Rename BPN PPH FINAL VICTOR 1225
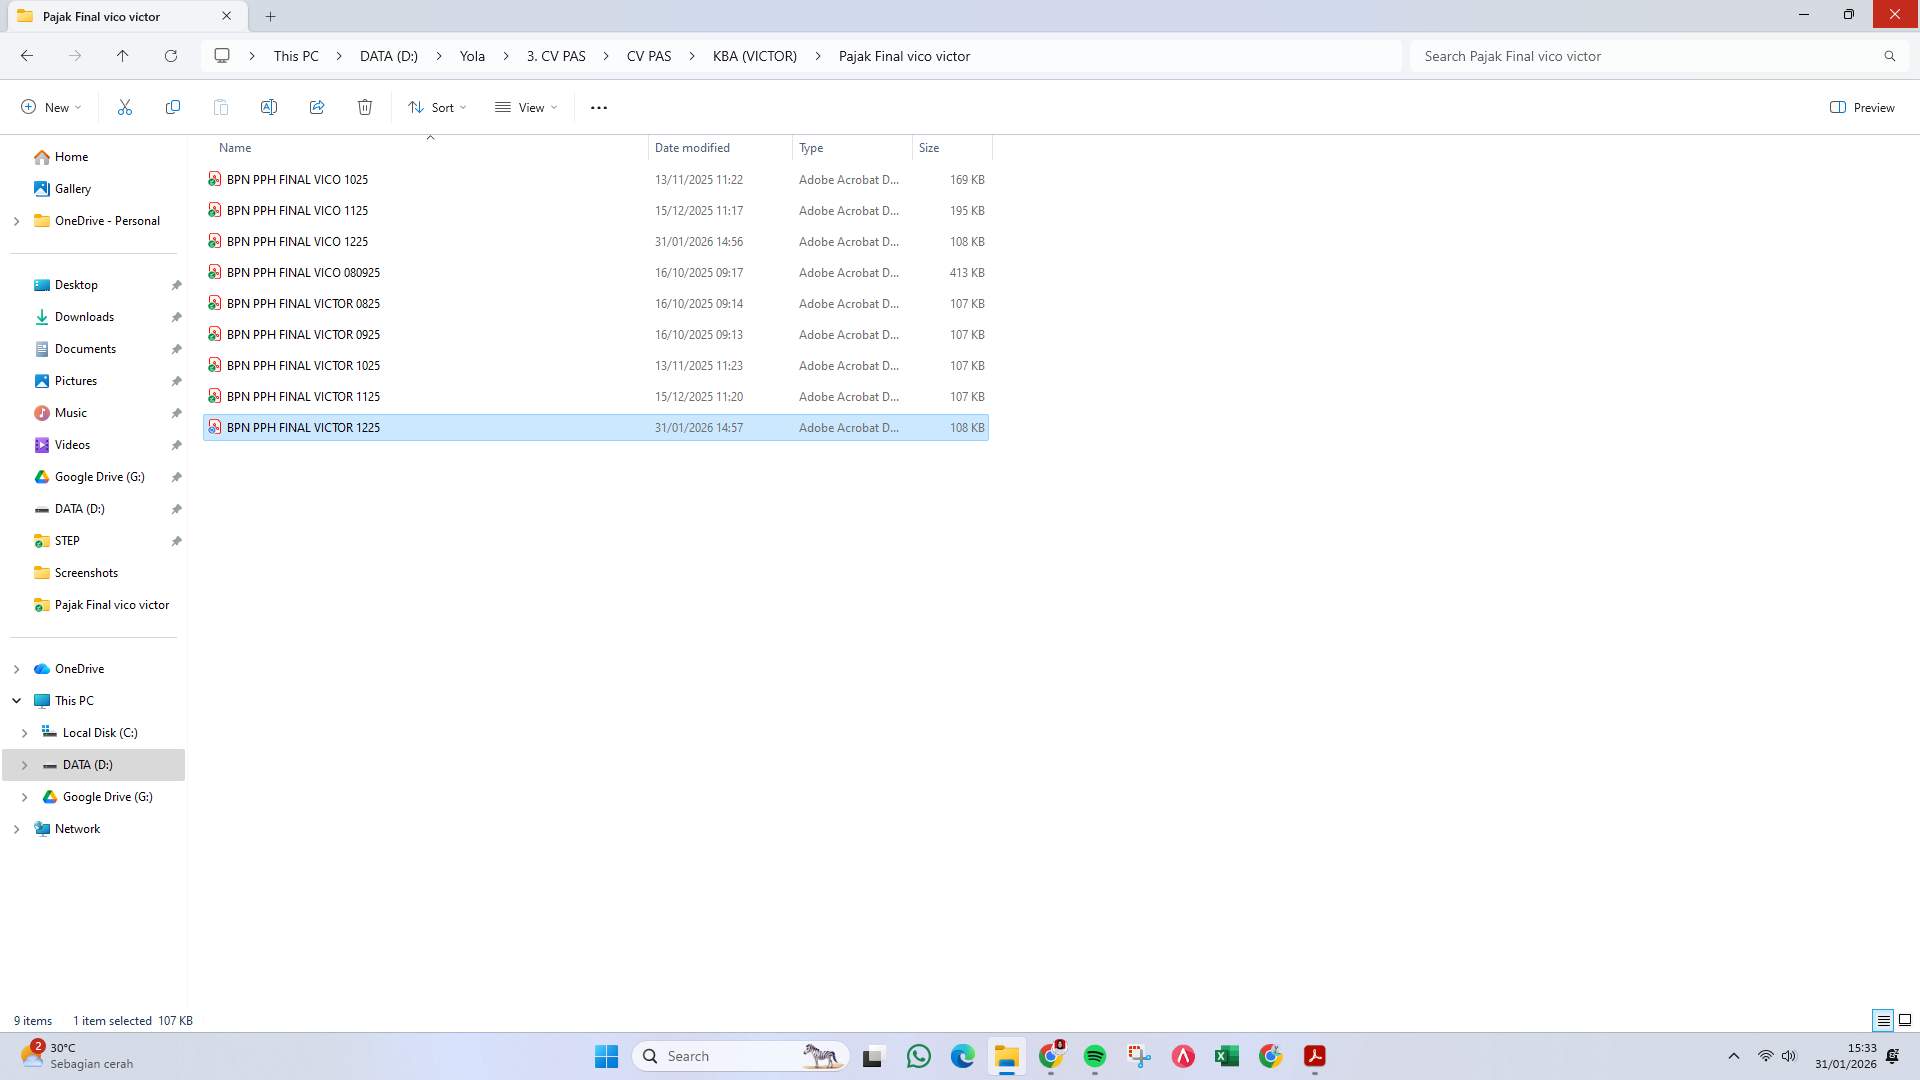 269,107
